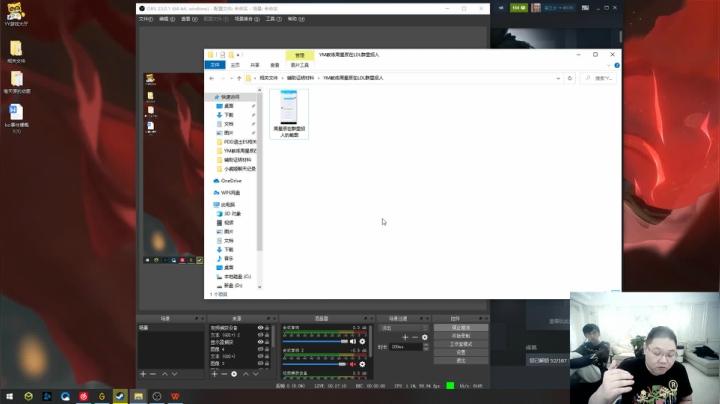The image size is (720, 404).
Task: Open YY游戏大厅 desktop shortcut
Action: click(x=16, y=14)
